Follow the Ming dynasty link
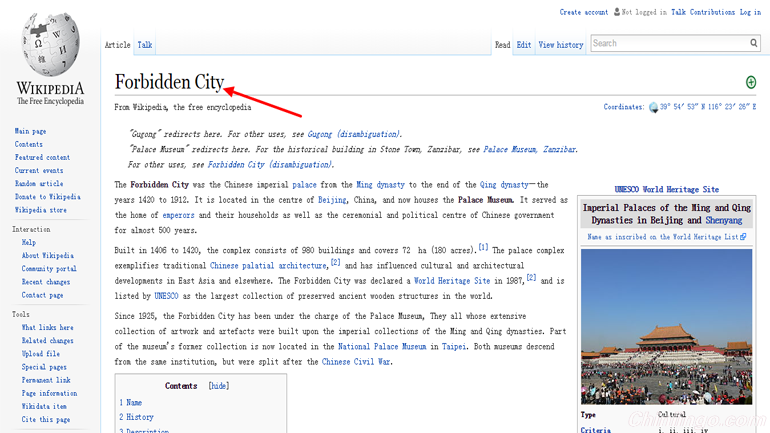The image size is (770, 433). (x=380, y=185)
